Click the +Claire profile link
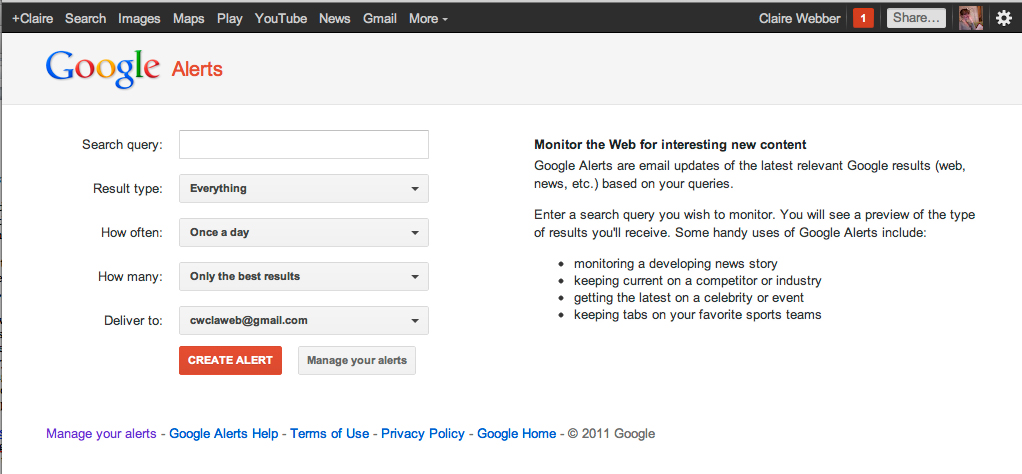The width and height of the screenshot is (1022, 474). pyautogui.click(x=32, y=18)
